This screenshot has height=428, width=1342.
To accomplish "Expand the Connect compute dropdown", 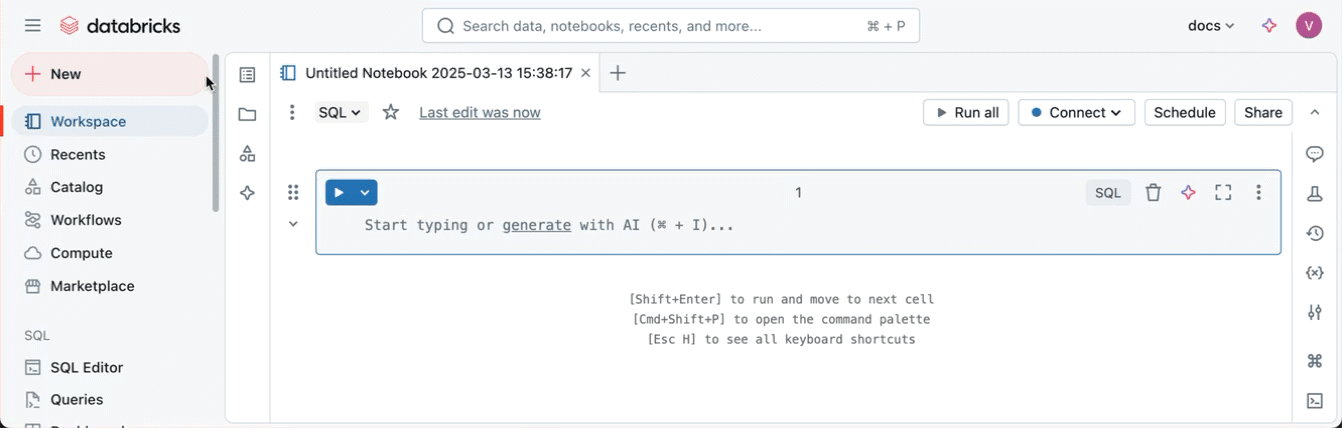I will 1076,113.
